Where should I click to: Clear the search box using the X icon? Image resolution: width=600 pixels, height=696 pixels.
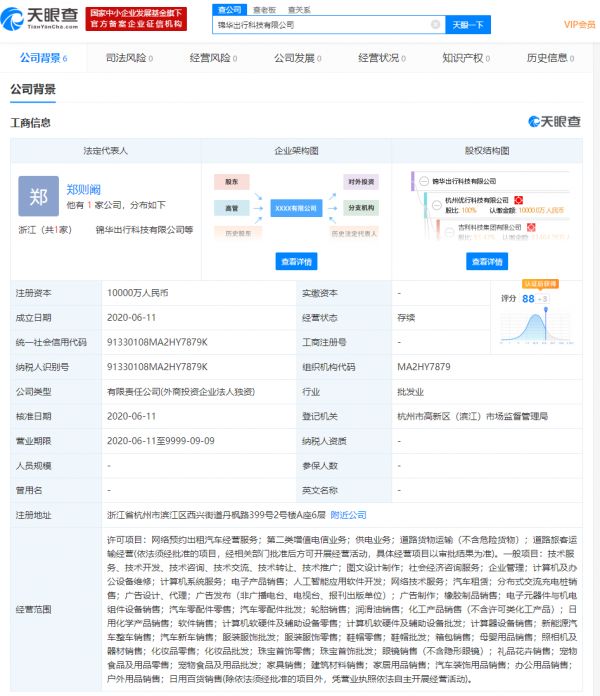click(434, 24)
